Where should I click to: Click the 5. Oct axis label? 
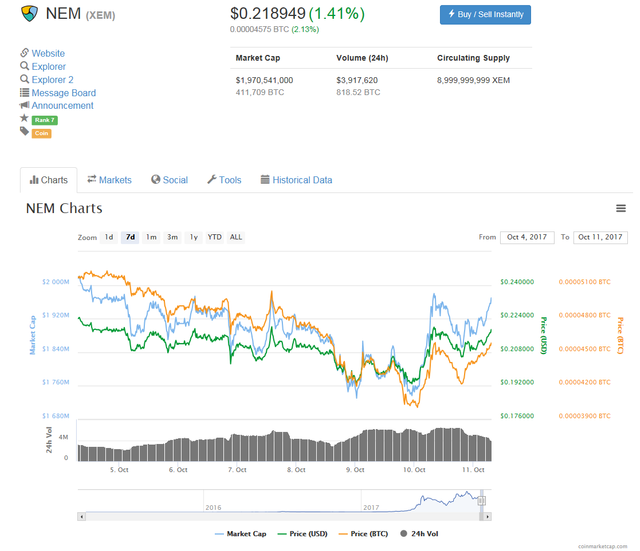[x=119, y=470]
